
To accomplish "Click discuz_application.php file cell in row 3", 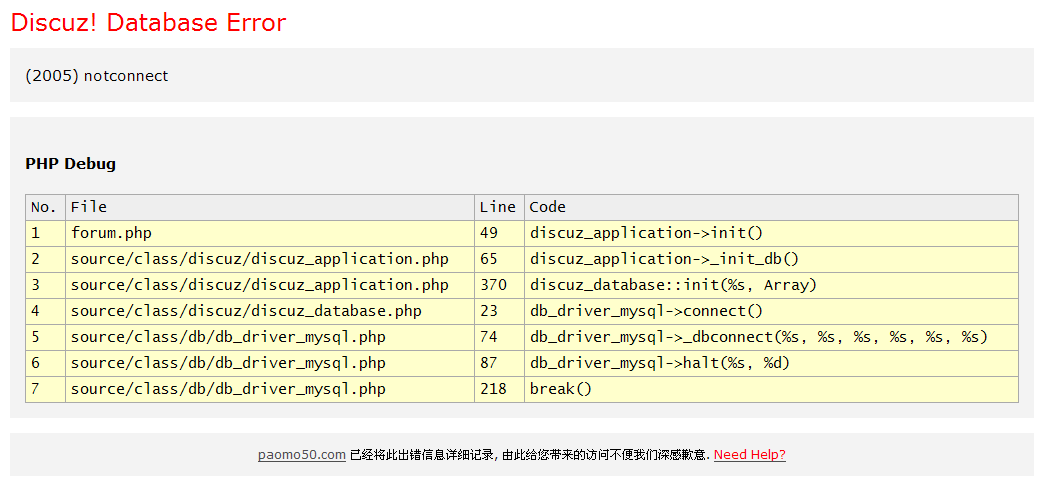I will pos(270,285).
